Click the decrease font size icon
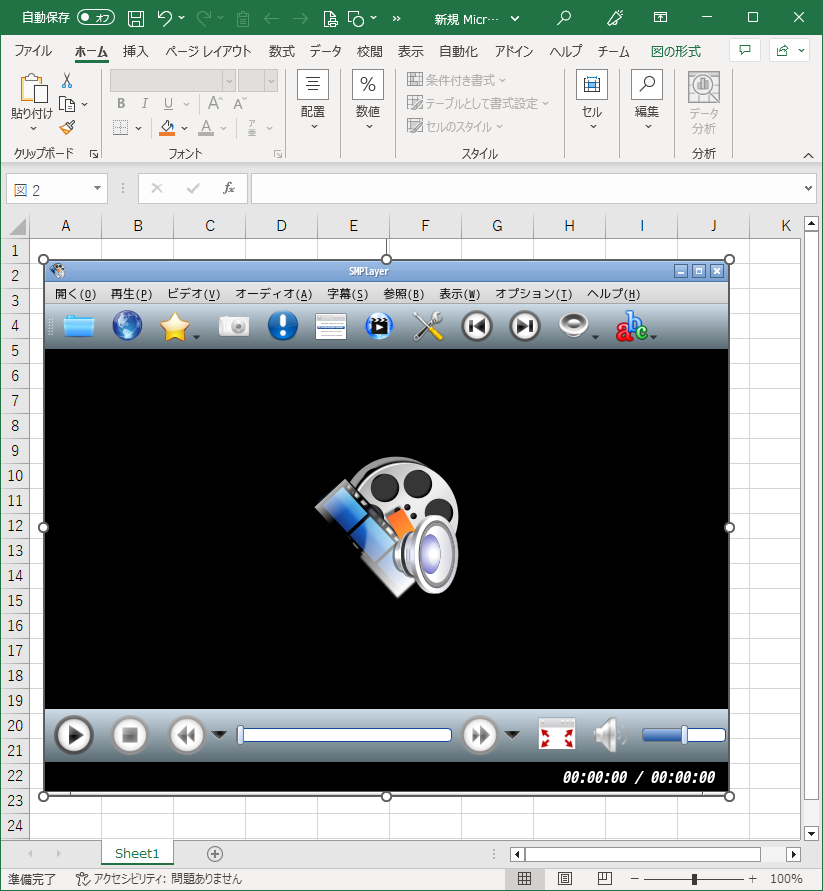The image size is (823, 891). (240, 103)
